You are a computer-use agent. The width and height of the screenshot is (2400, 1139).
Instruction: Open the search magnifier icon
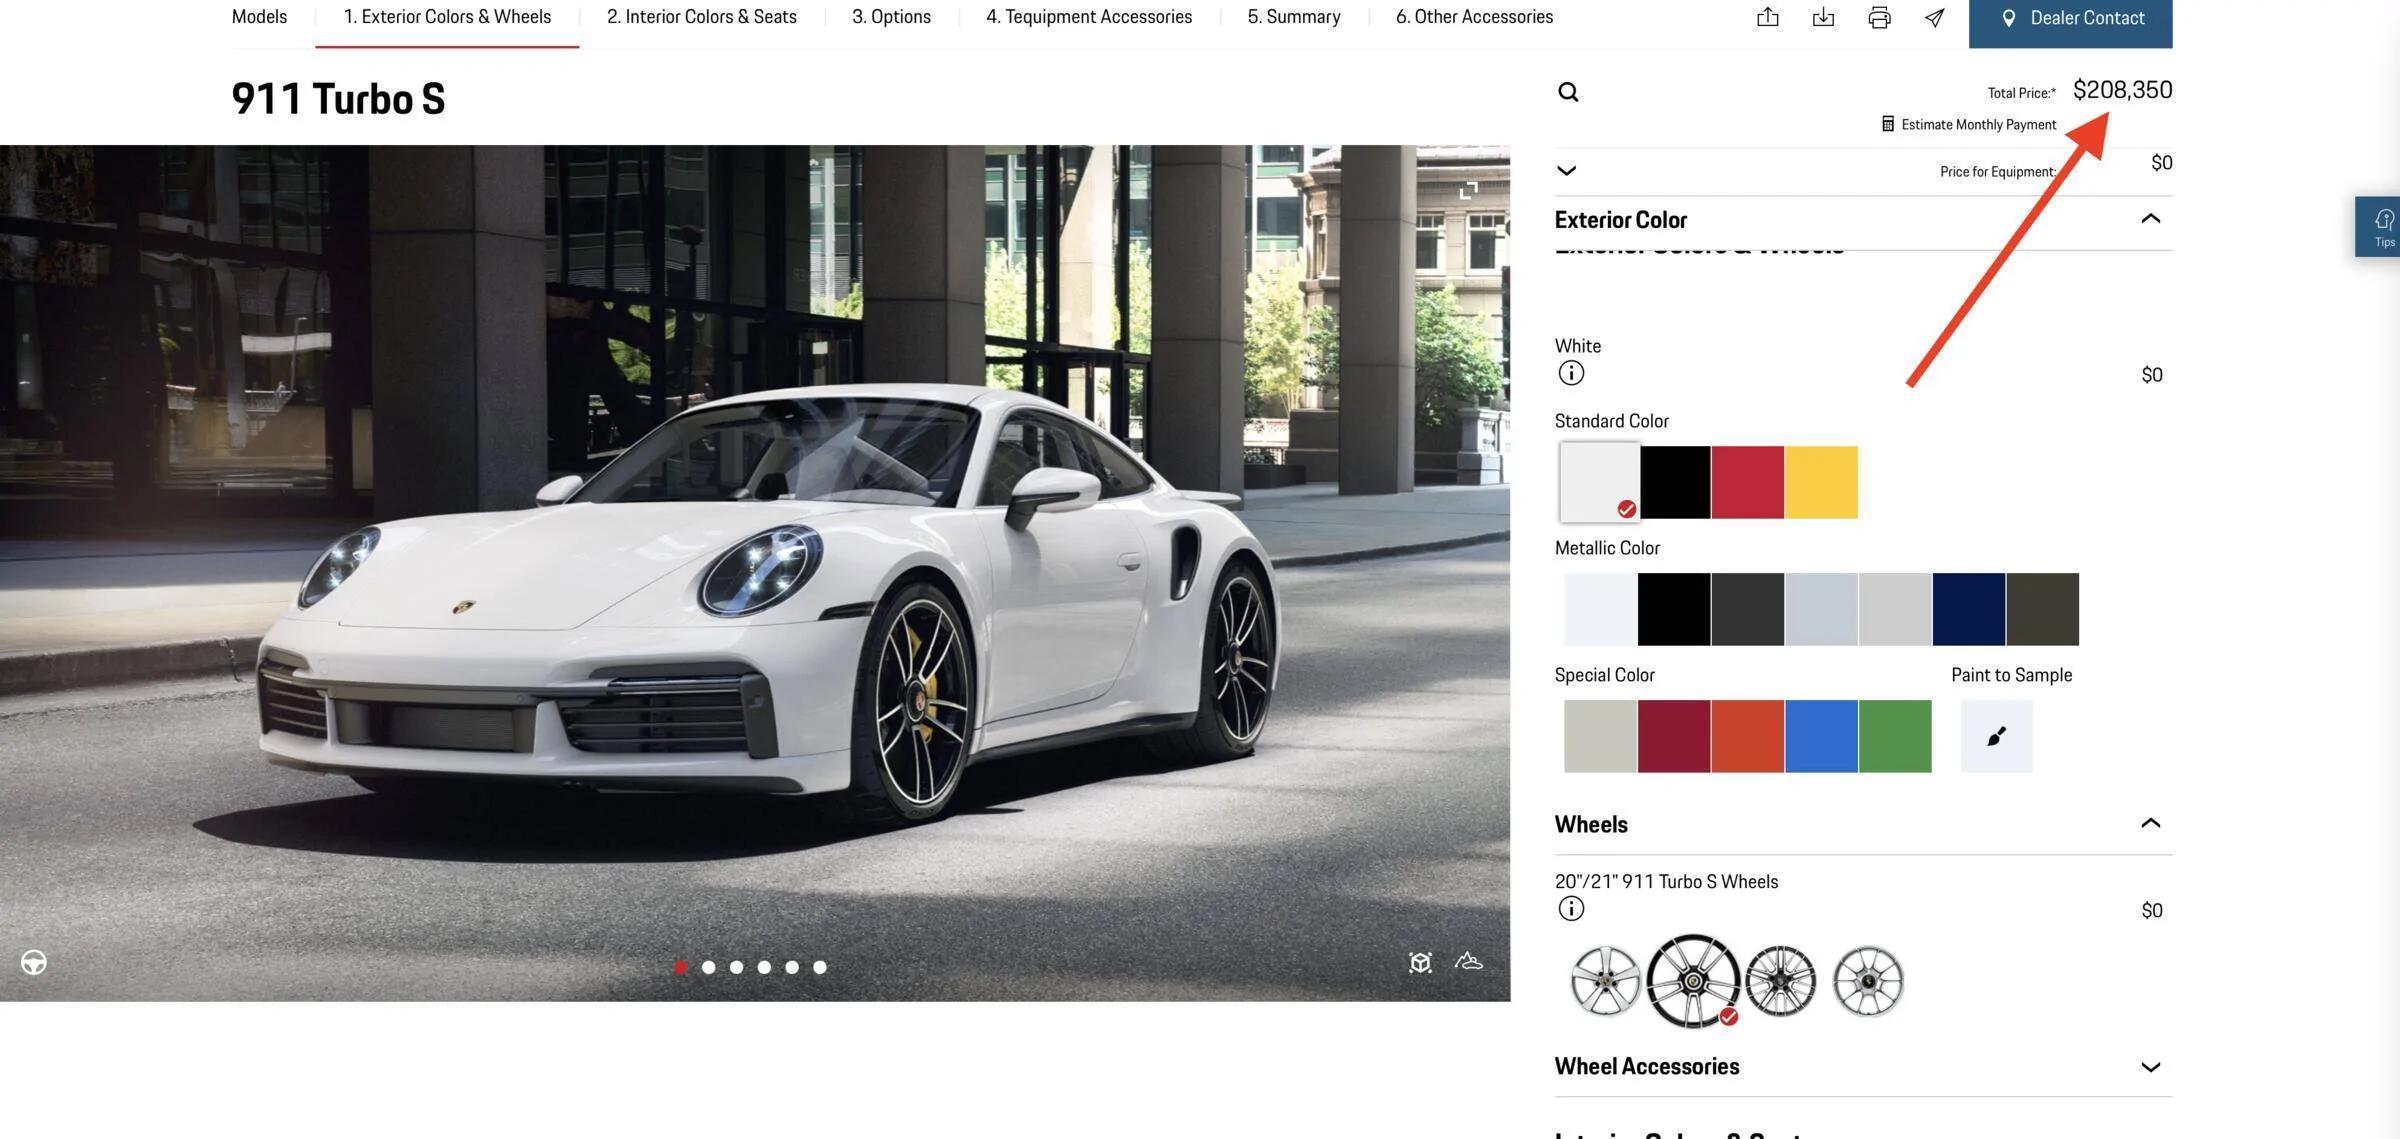pos(1568,92)
